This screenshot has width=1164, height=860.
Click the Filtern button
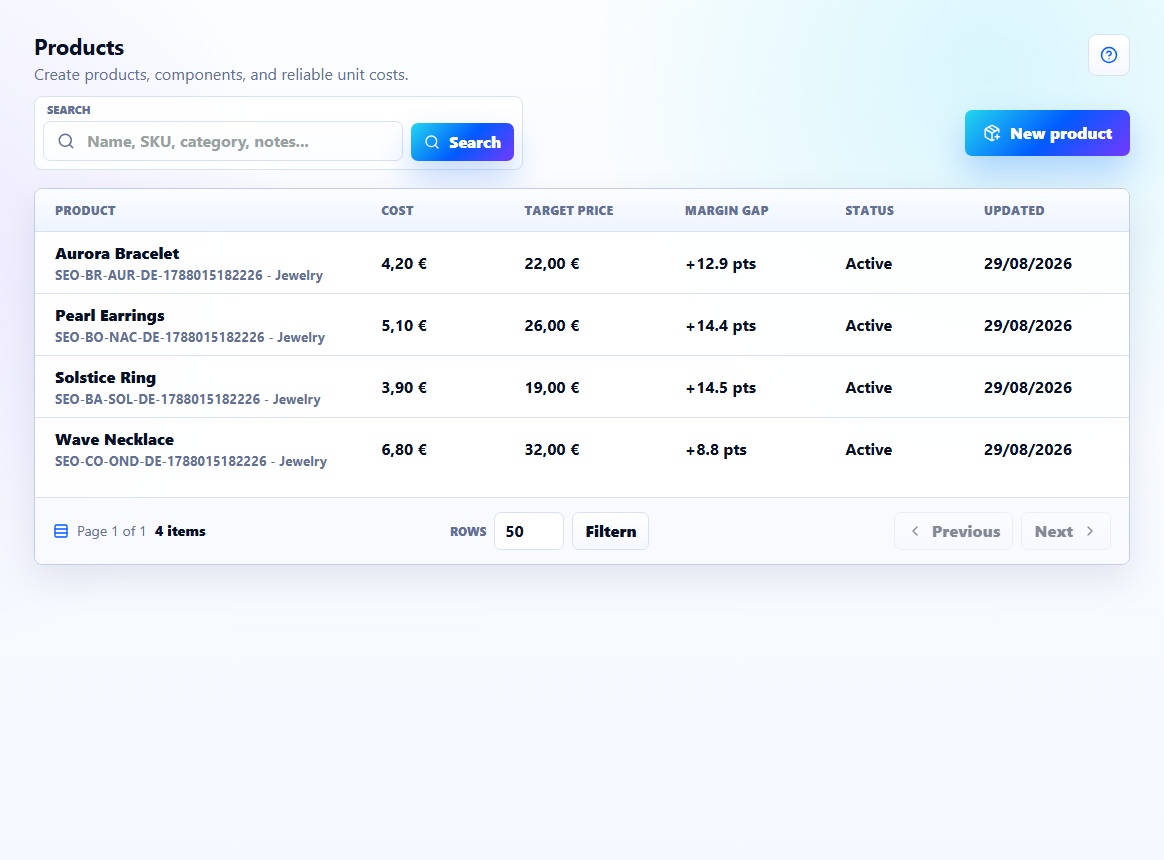pyautogui.click(x=610, y=531)
